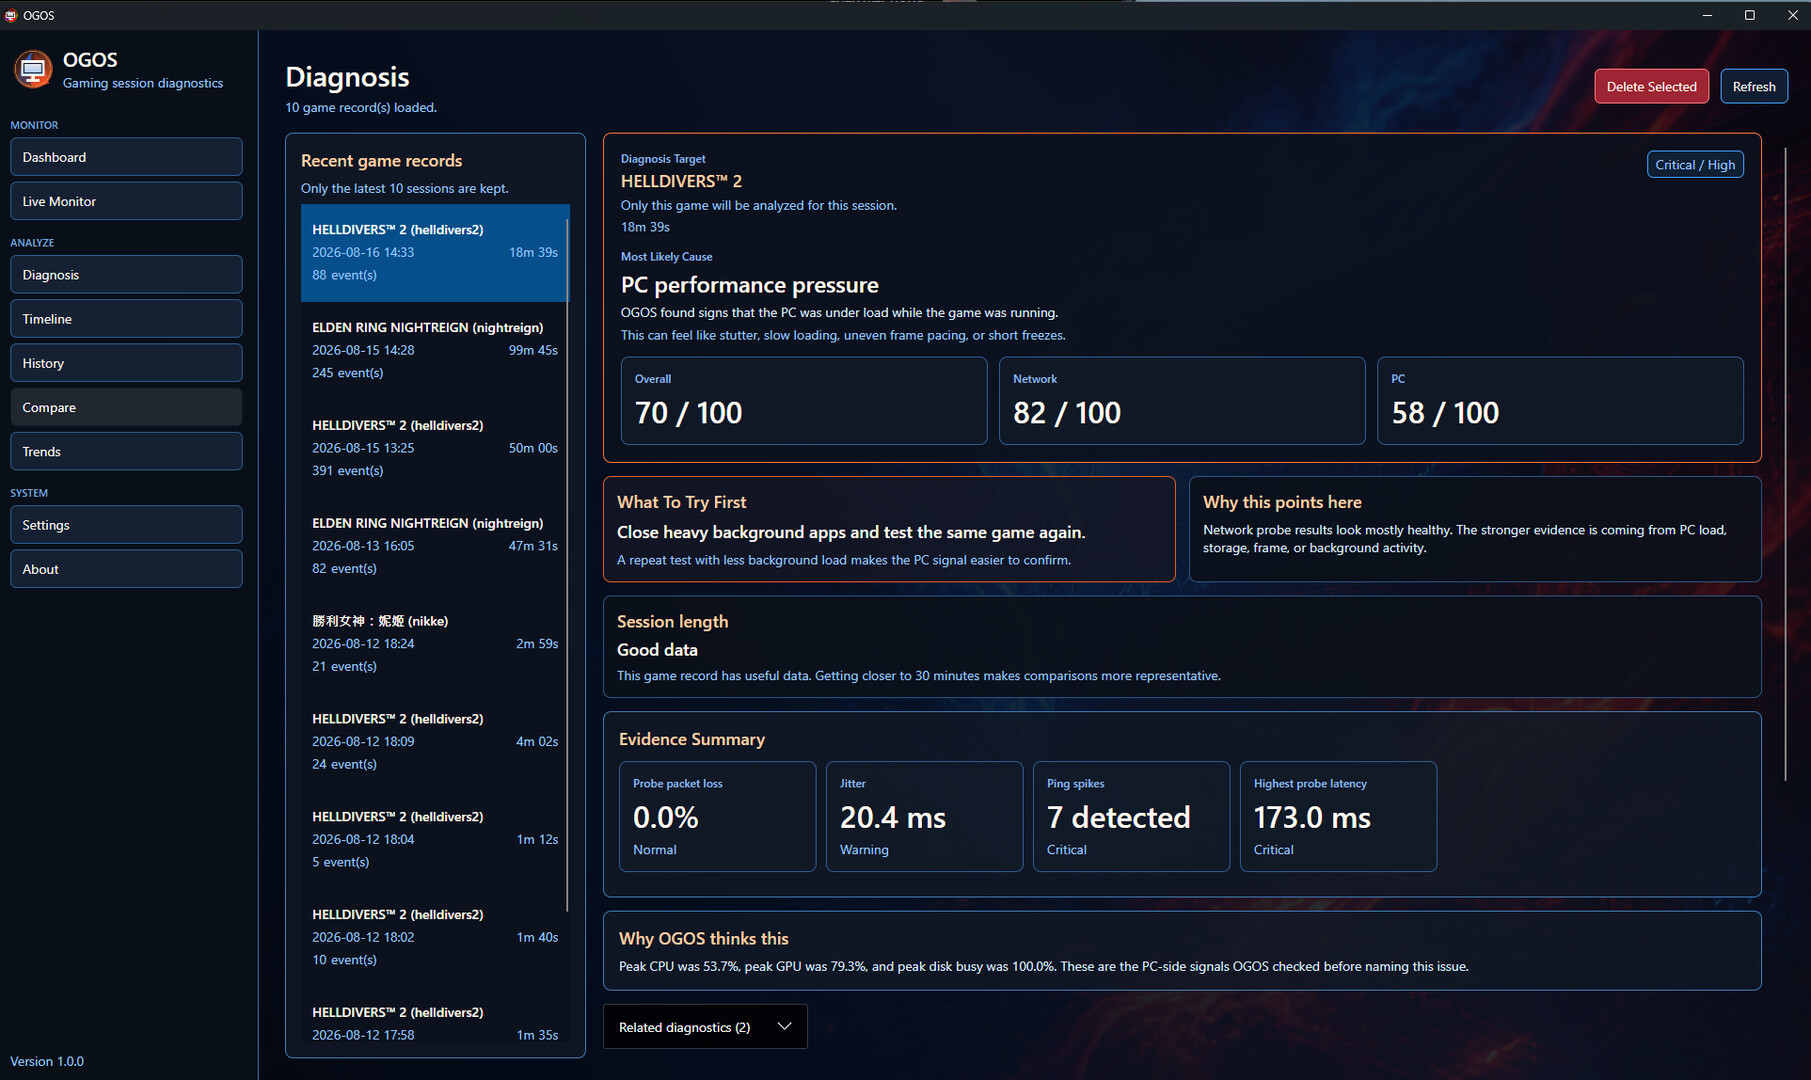Click the Why this points here card
The width and height of the screenshot is (1811, 1080).
point(1475,529)
